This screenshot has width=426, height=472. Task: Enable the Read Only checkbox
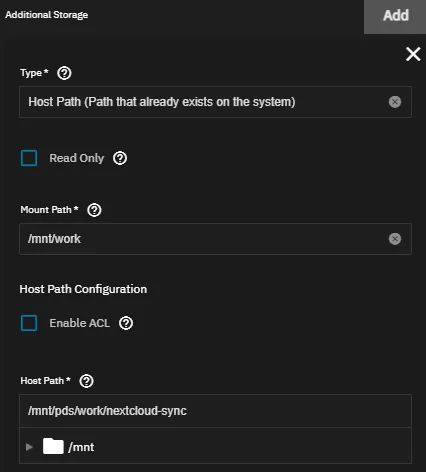click(x=29, y=158)
